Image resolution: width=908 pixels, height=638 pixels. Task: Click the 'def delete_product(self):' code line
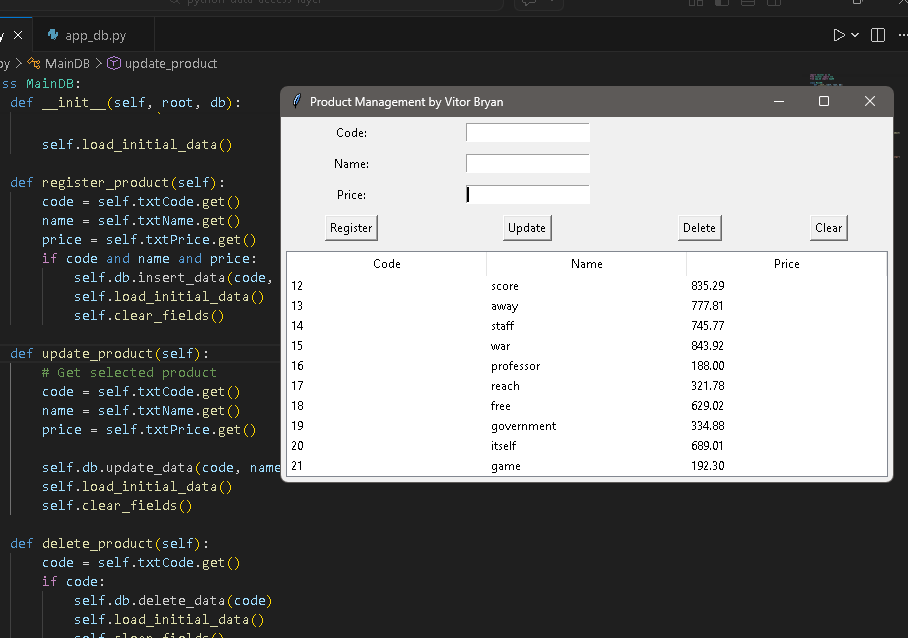pyautogui.click(x=109, y=543)
